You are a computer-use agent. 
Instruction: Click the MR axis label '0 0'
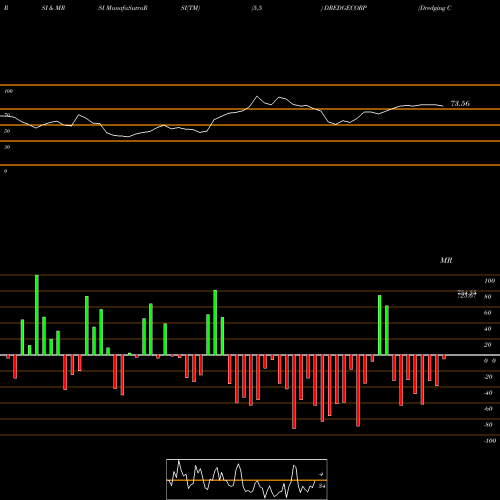(x=490, y=361)
